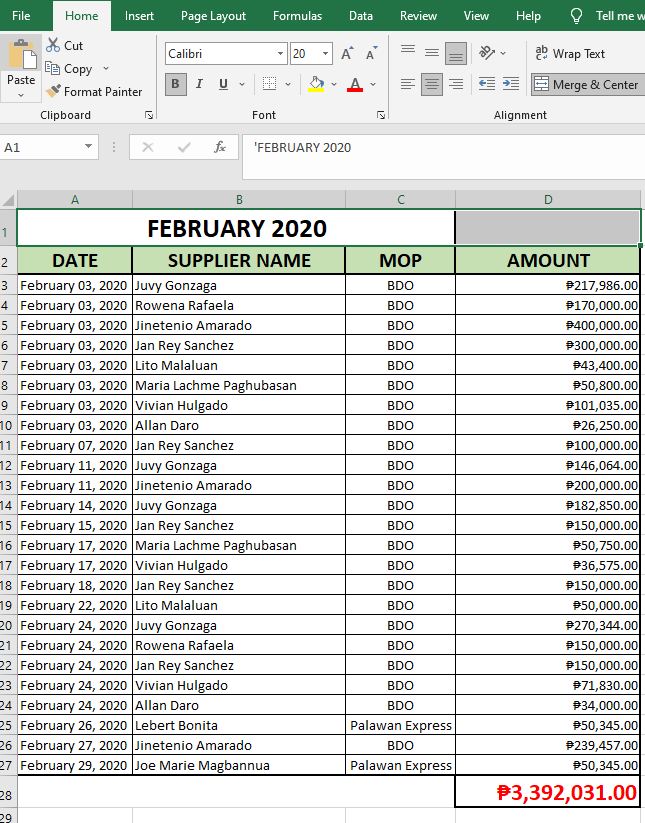
Task: Click the Name Box showing A1
Action: [41, 147]
